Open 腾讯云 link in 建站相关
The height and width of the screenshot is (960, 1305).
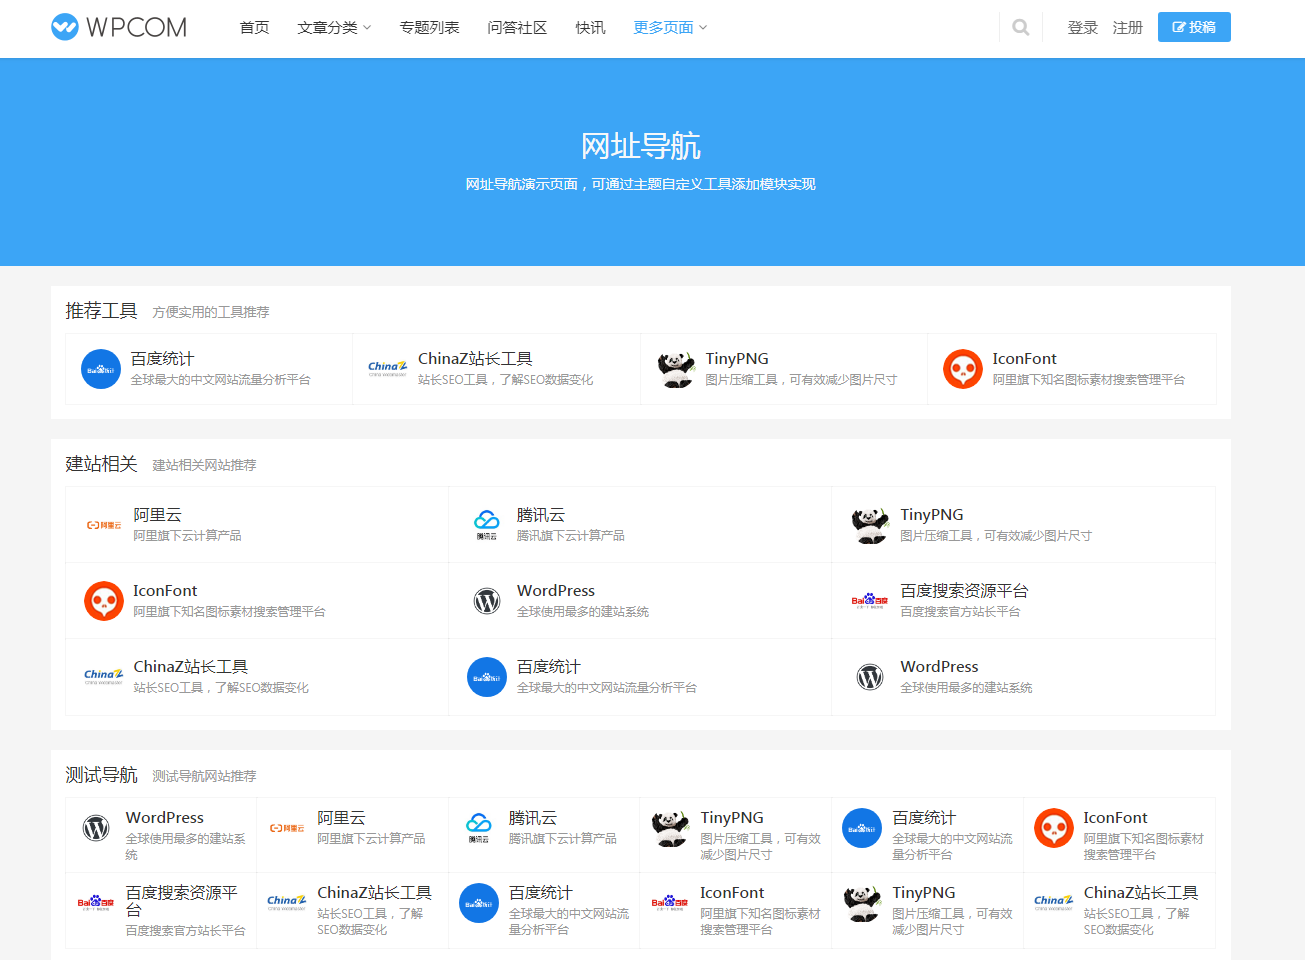point(541,515)
